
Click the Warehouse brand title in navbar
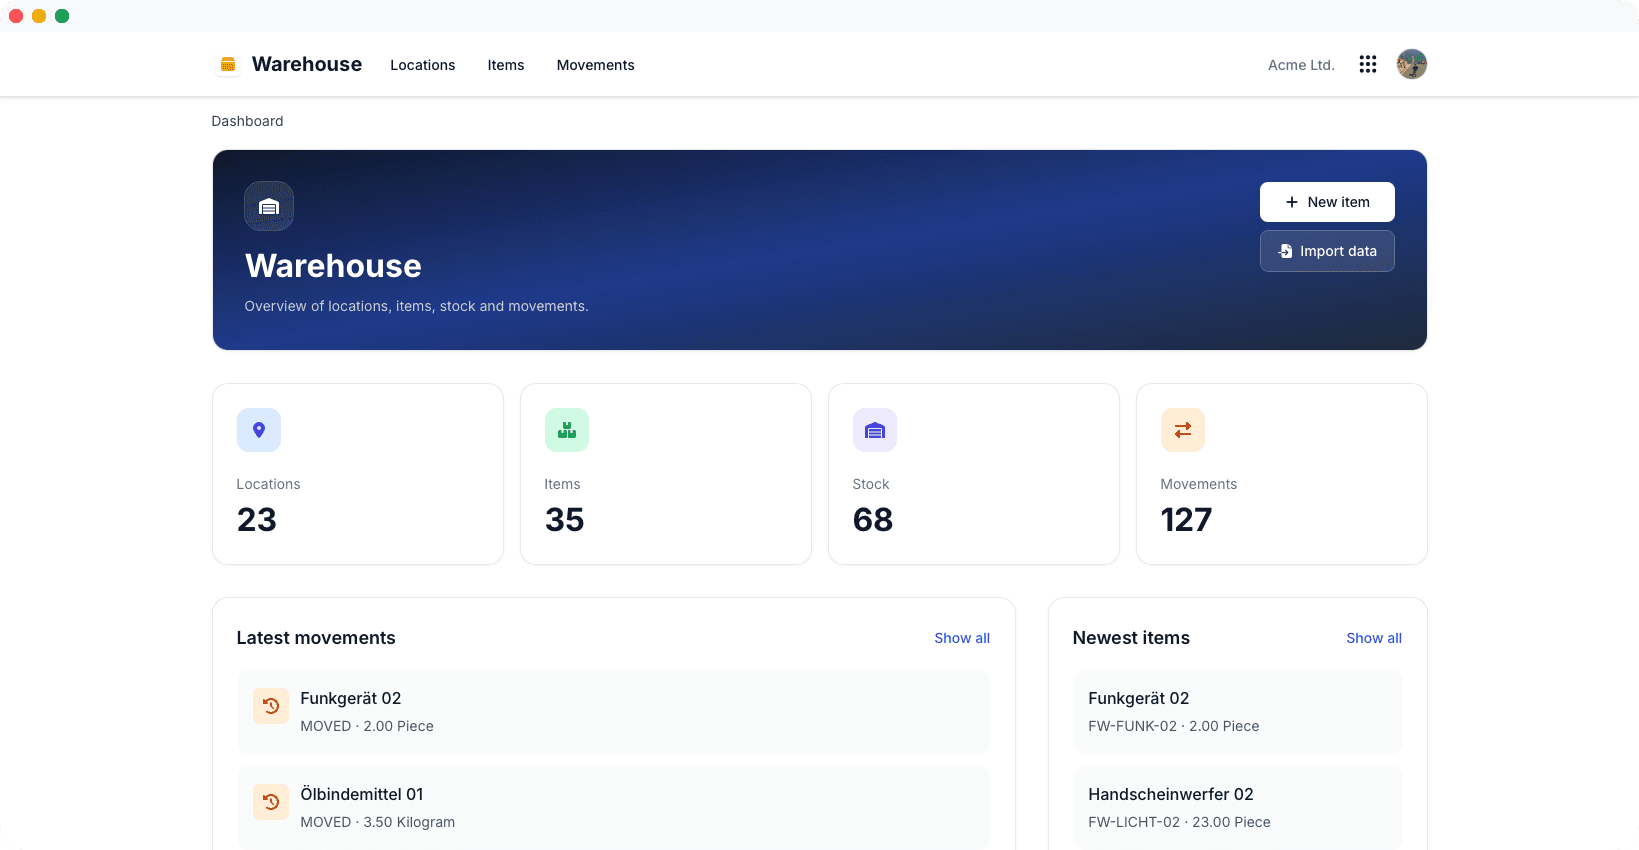[307, 64]
